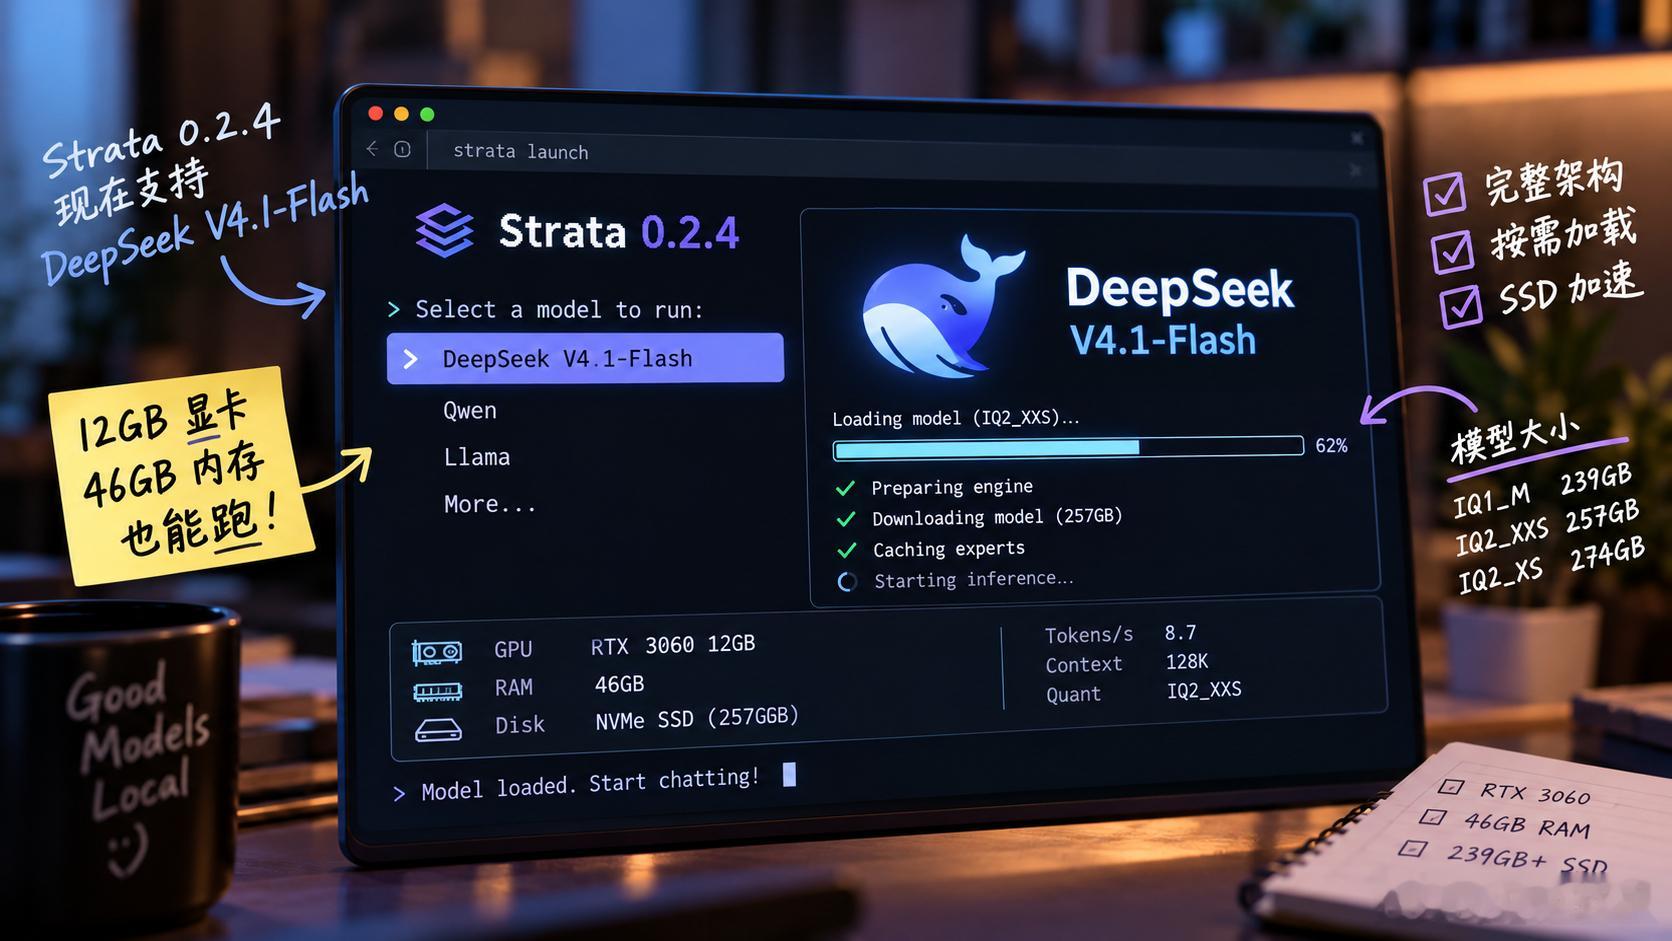Click the 'Downloading model (257GB)' step text
Screen dimensions: 1672x941
click(x=997, y=517)
